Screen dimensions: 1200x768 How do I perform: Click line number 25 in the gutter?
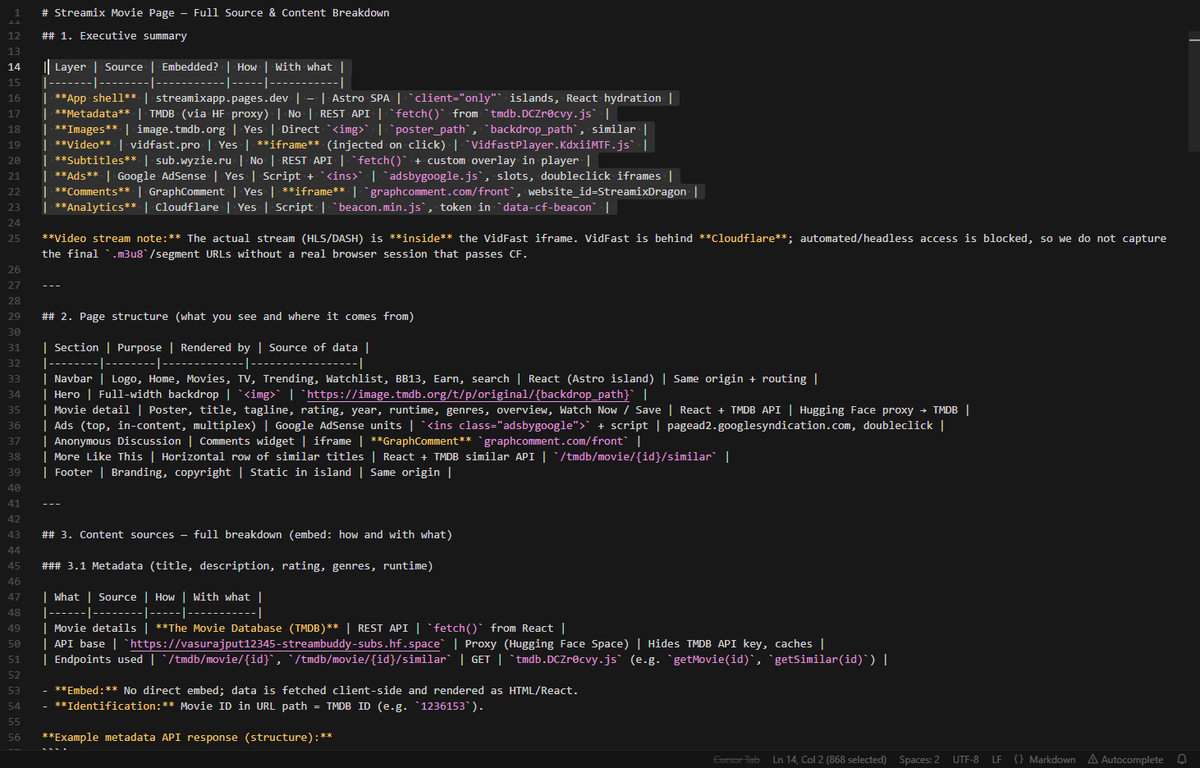pyautogui.click(x=15, y=238)
